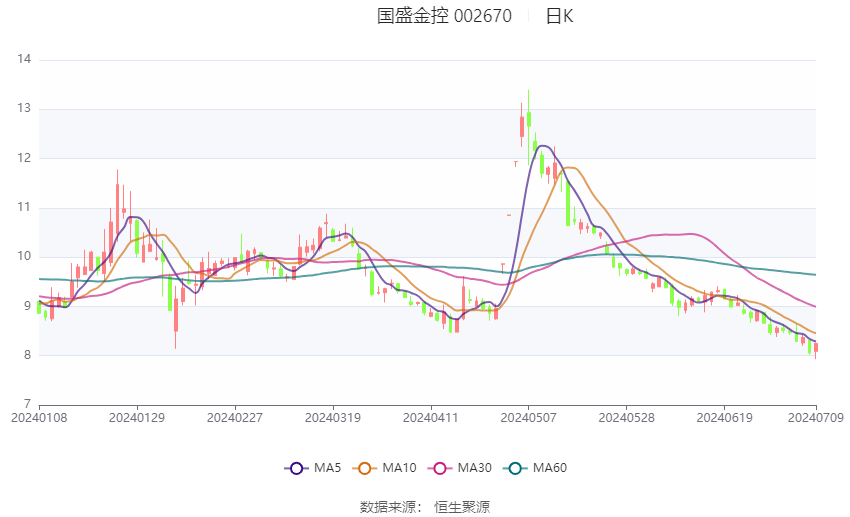
Task: Toggle the MA30 line legend
Action: pos(460,468)
